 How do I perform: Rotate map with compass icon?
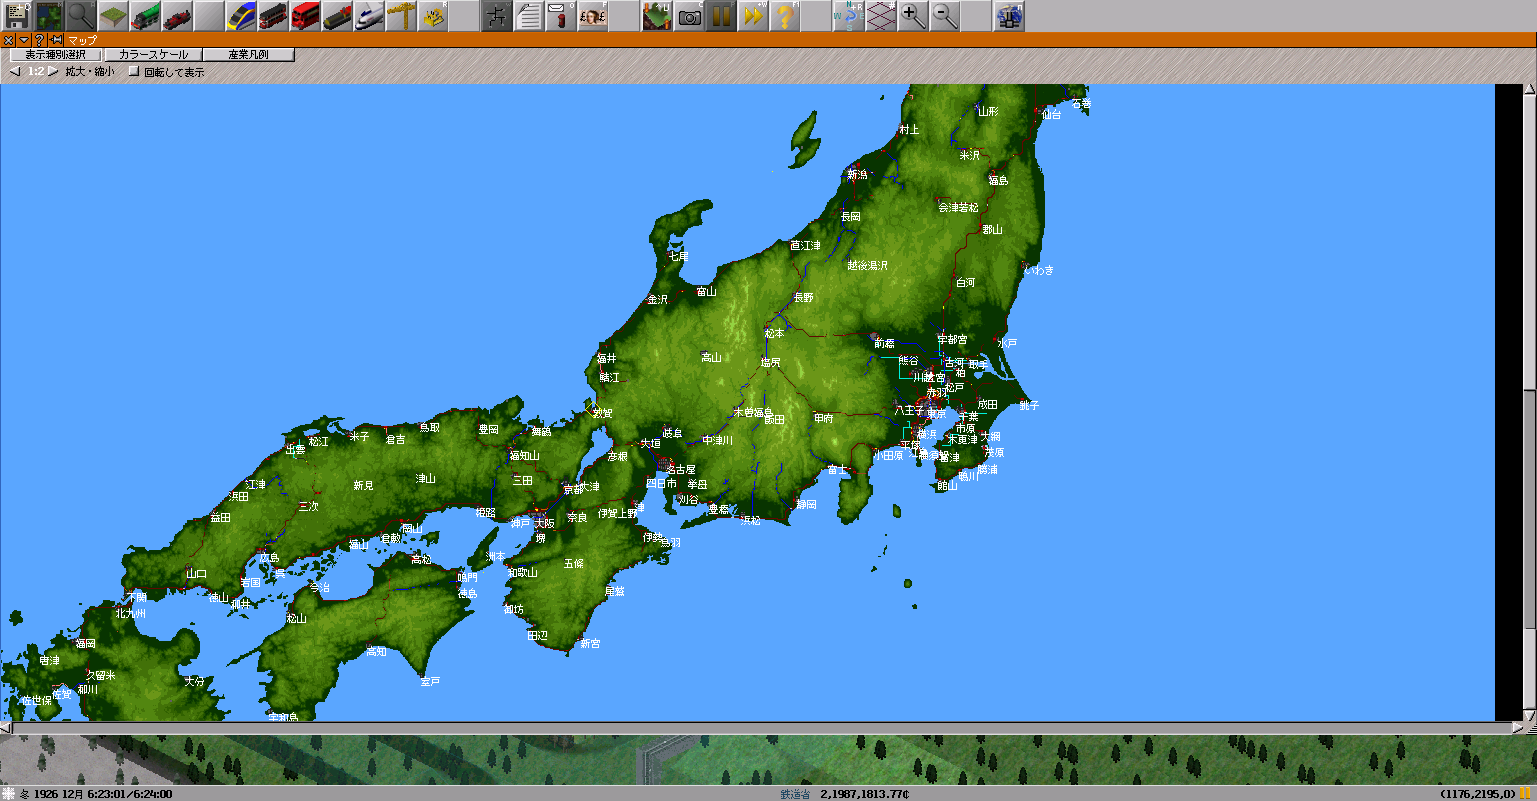(848, 16)
